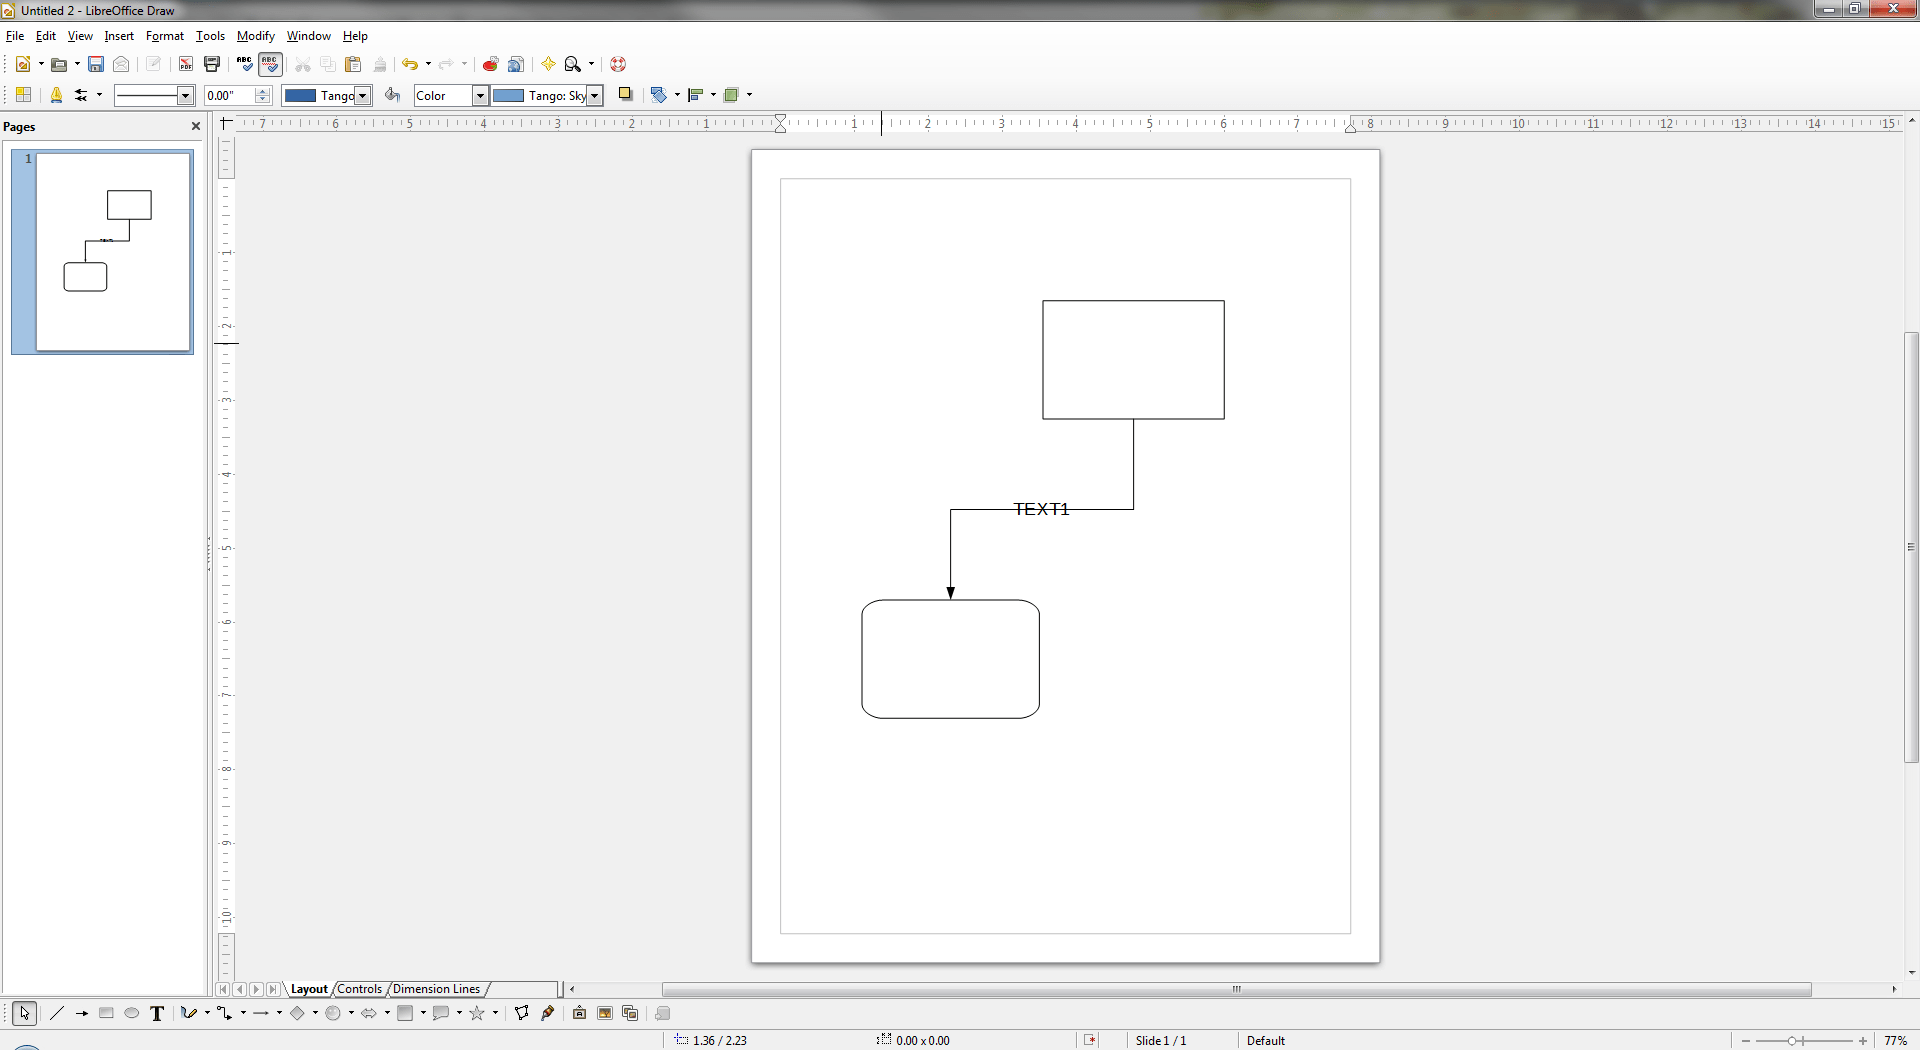Run the Spelling check icon
Screen dimensions: 1920x1050
(245, 64)
